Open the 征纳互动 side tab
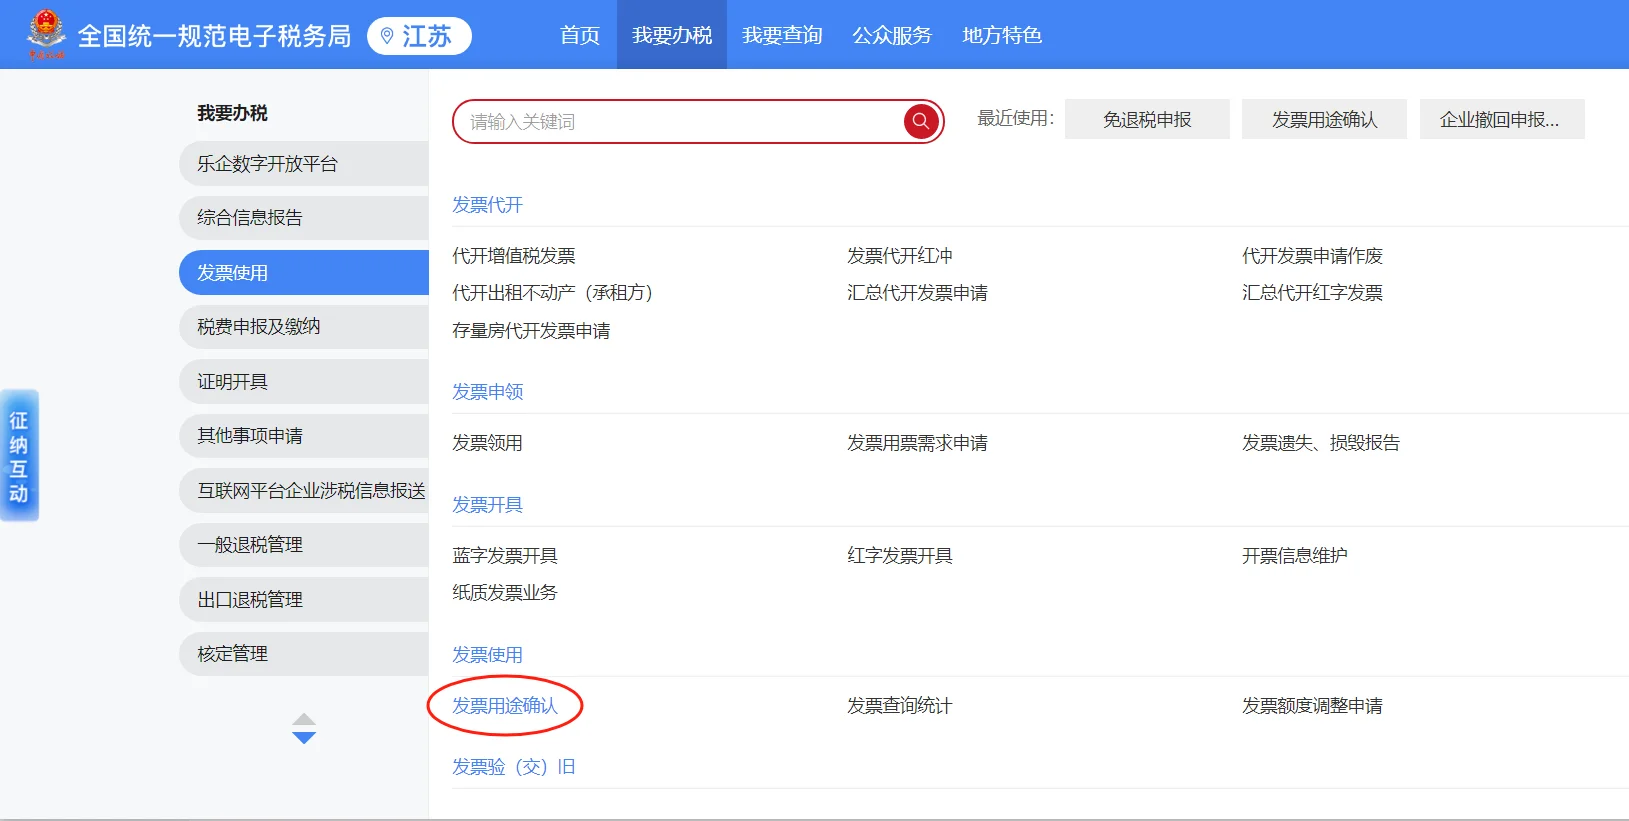1629x821 pixels. (x=19, y=456)
